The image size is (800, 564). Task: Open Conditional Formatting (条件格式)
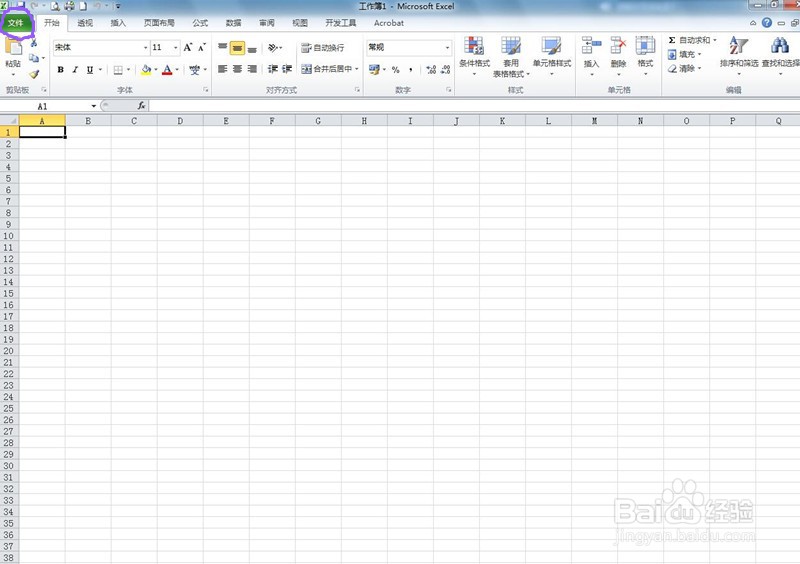[474, 56]
